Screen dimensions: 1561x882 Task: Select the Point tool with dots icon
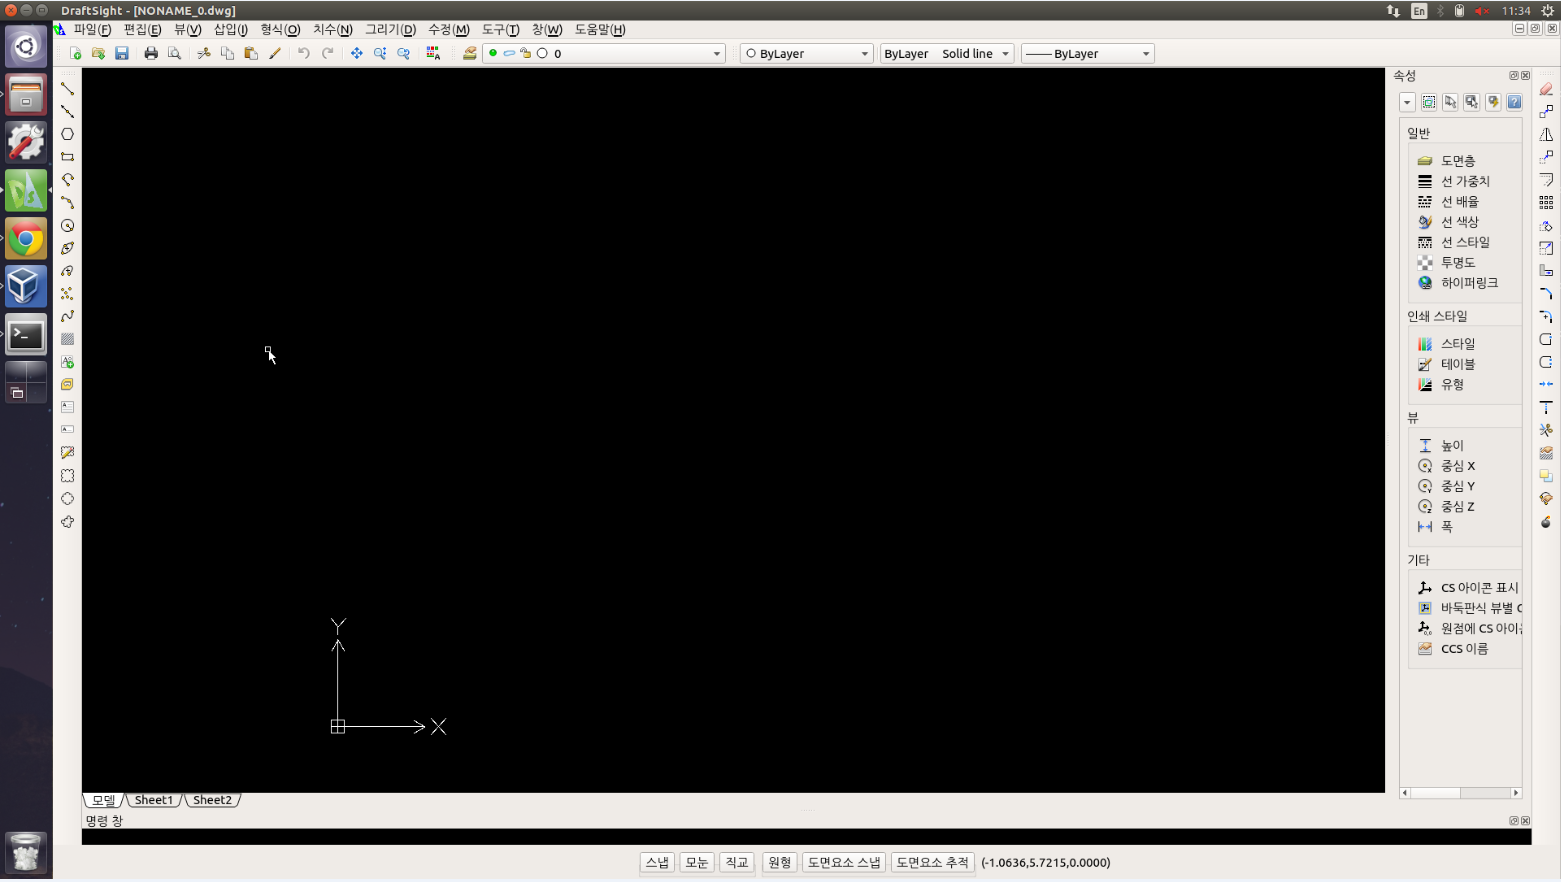coord(67,294)
